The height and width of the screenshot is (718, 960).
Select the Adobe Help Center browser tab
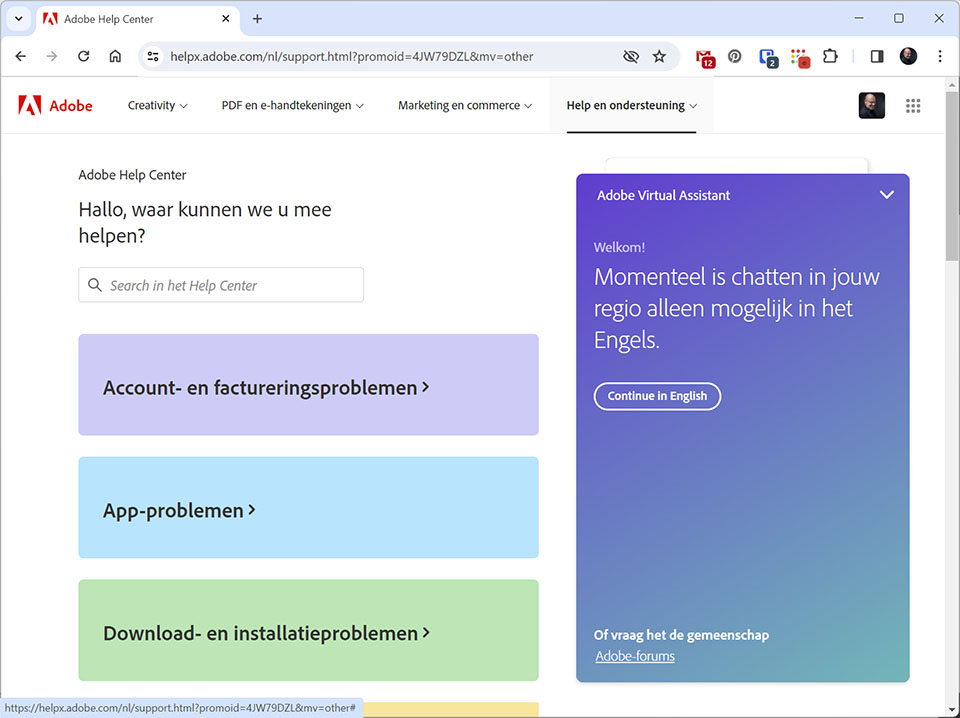[137, 19]
